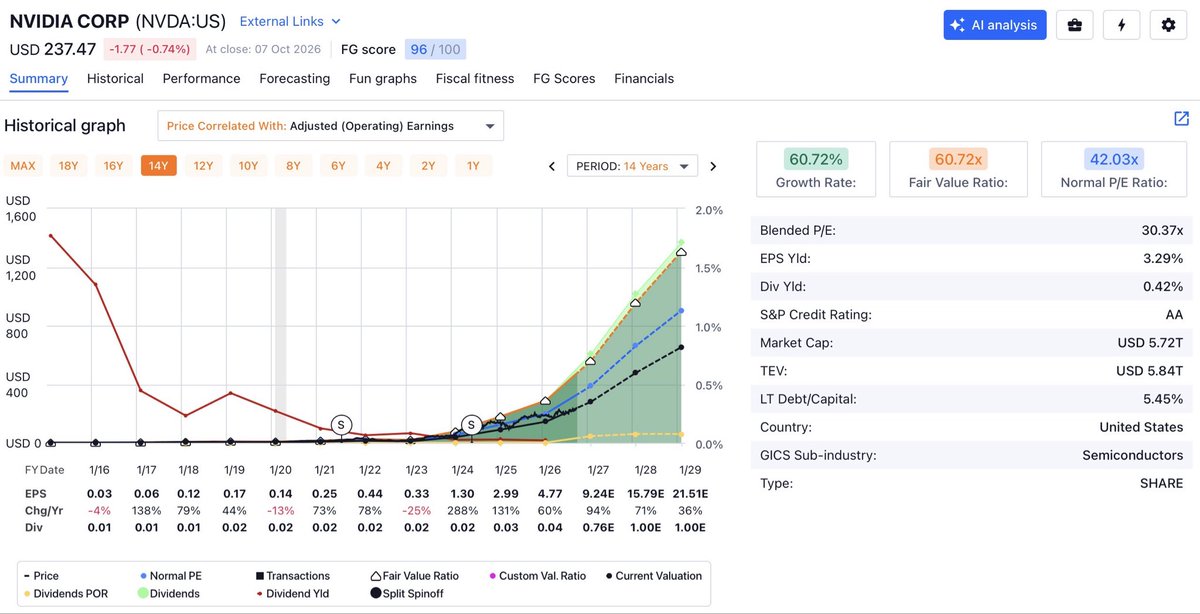Open the PERIOD 14 Years dropdown

pyautogui.click(x=632, y=167)
